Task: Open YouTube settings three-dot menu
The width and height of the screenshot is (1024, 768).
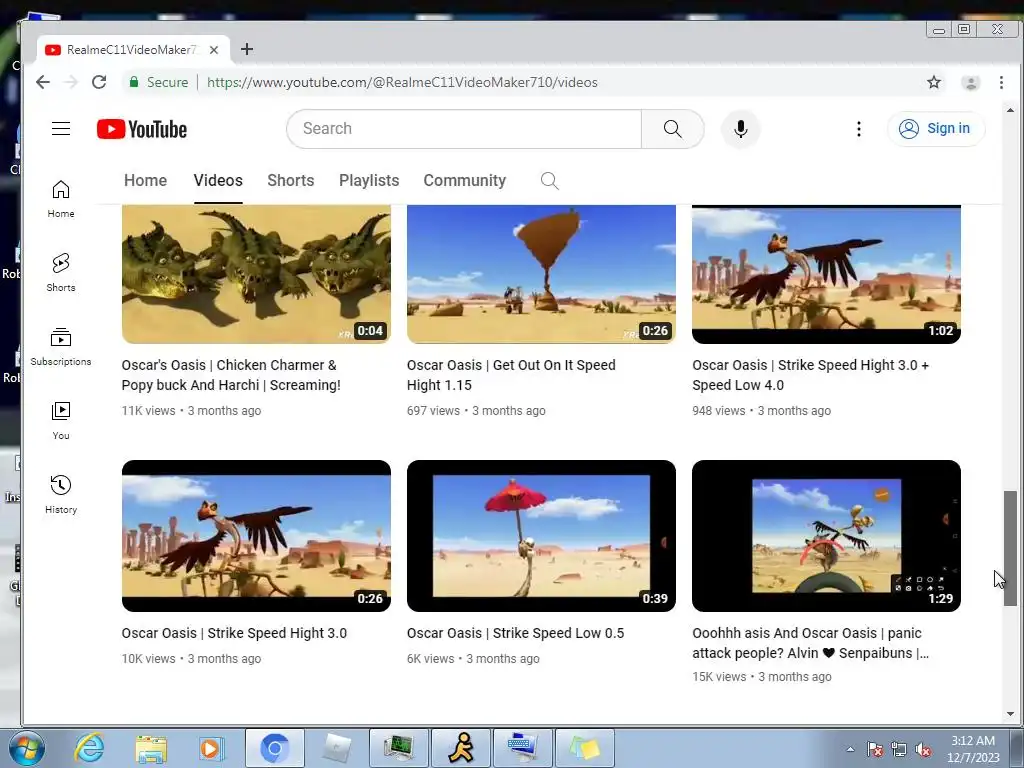Action: point(859,129)
